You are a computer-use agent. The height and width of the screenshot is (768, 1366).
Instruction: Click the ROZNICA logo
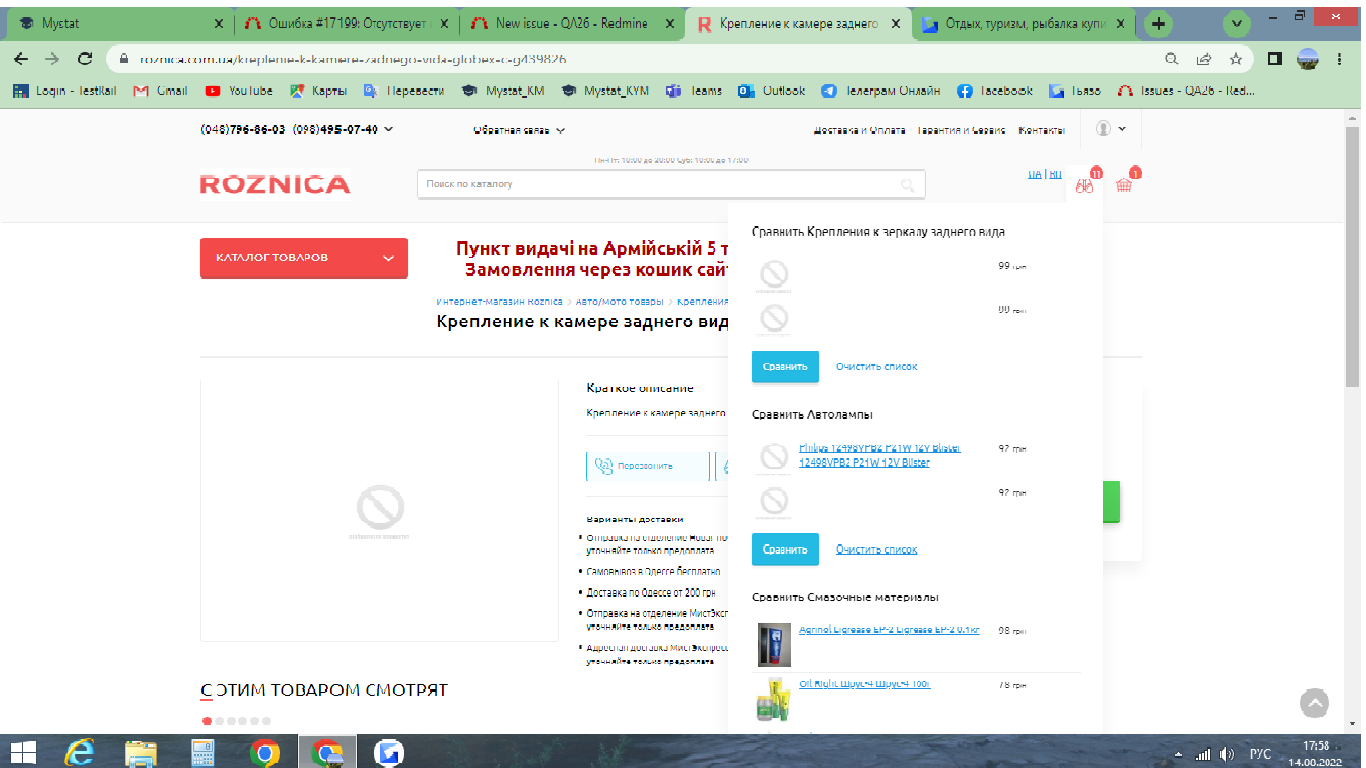click(x=275, y=184)
